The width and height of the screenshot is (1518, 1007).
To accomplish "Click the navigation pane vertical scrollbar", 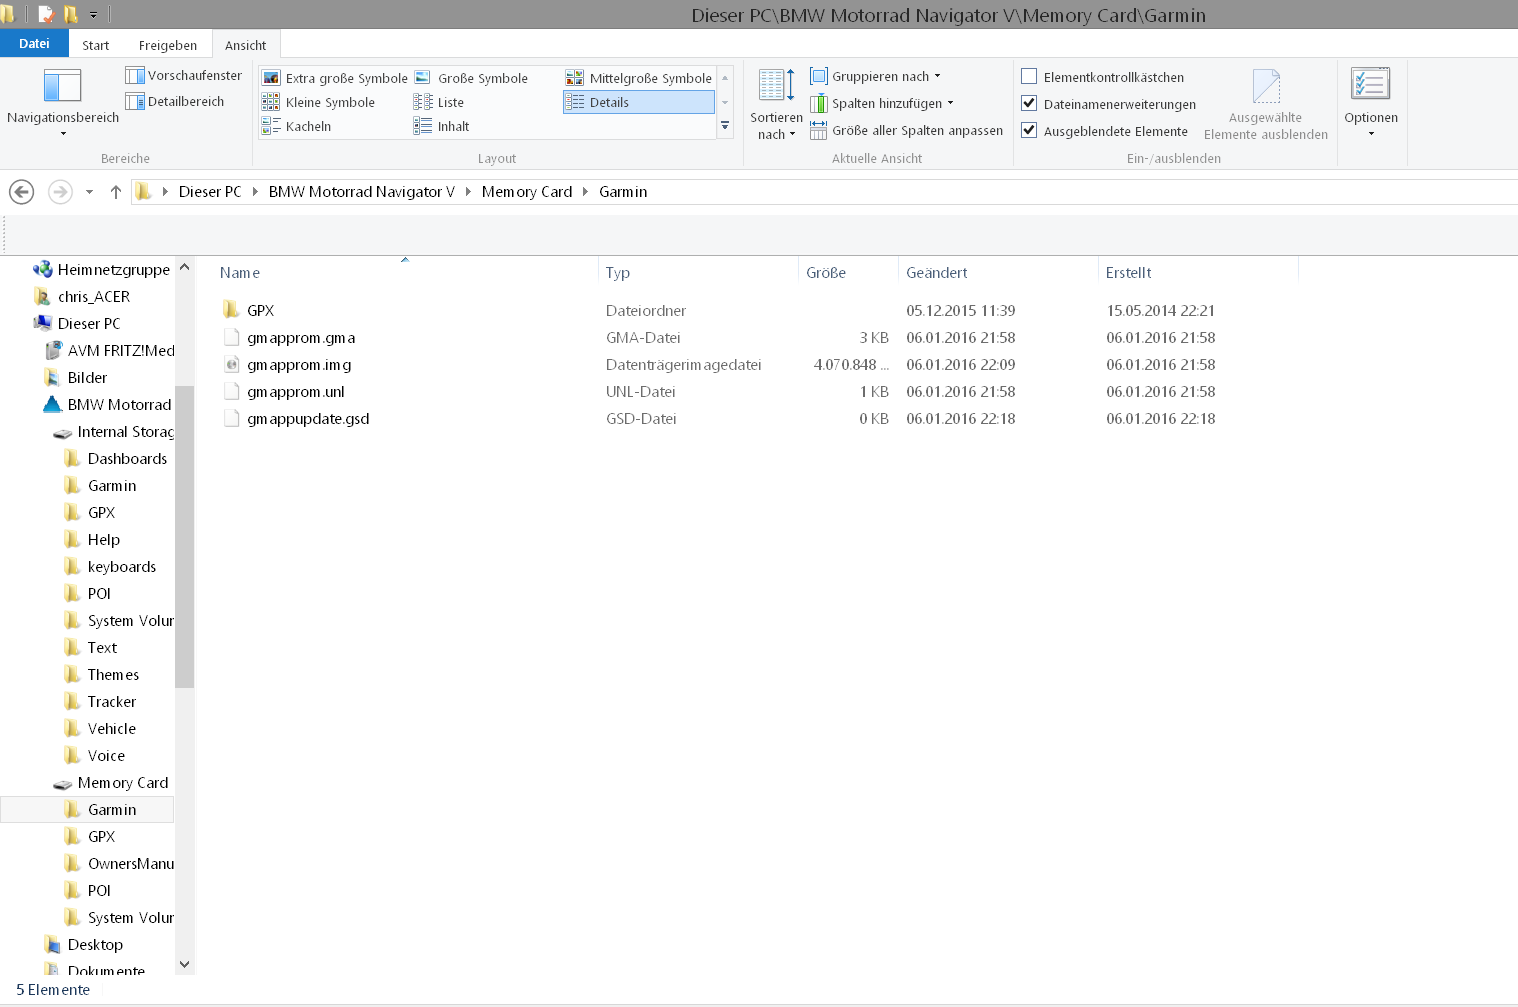I will (x=184, y=537).
